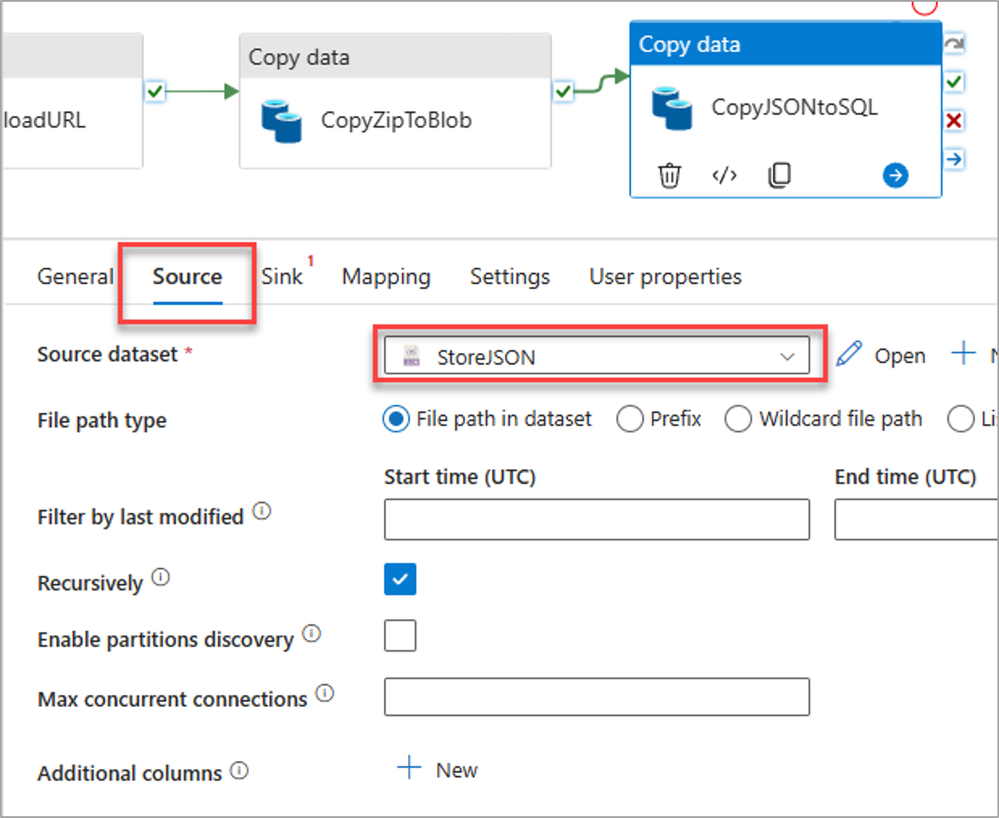Uncheck the Recursively checkbox
The width and height of the screenshot is (999, 818).
click(400, 580)
